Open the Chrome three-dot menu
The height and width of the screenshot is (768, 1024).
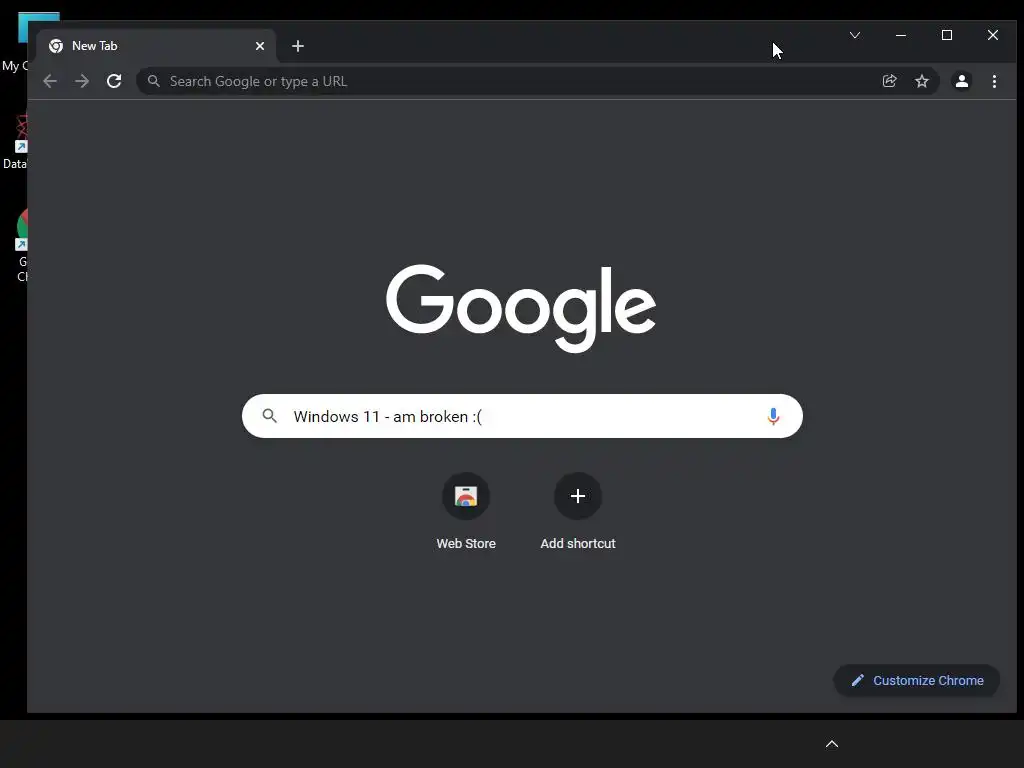[x=994, y=81]
